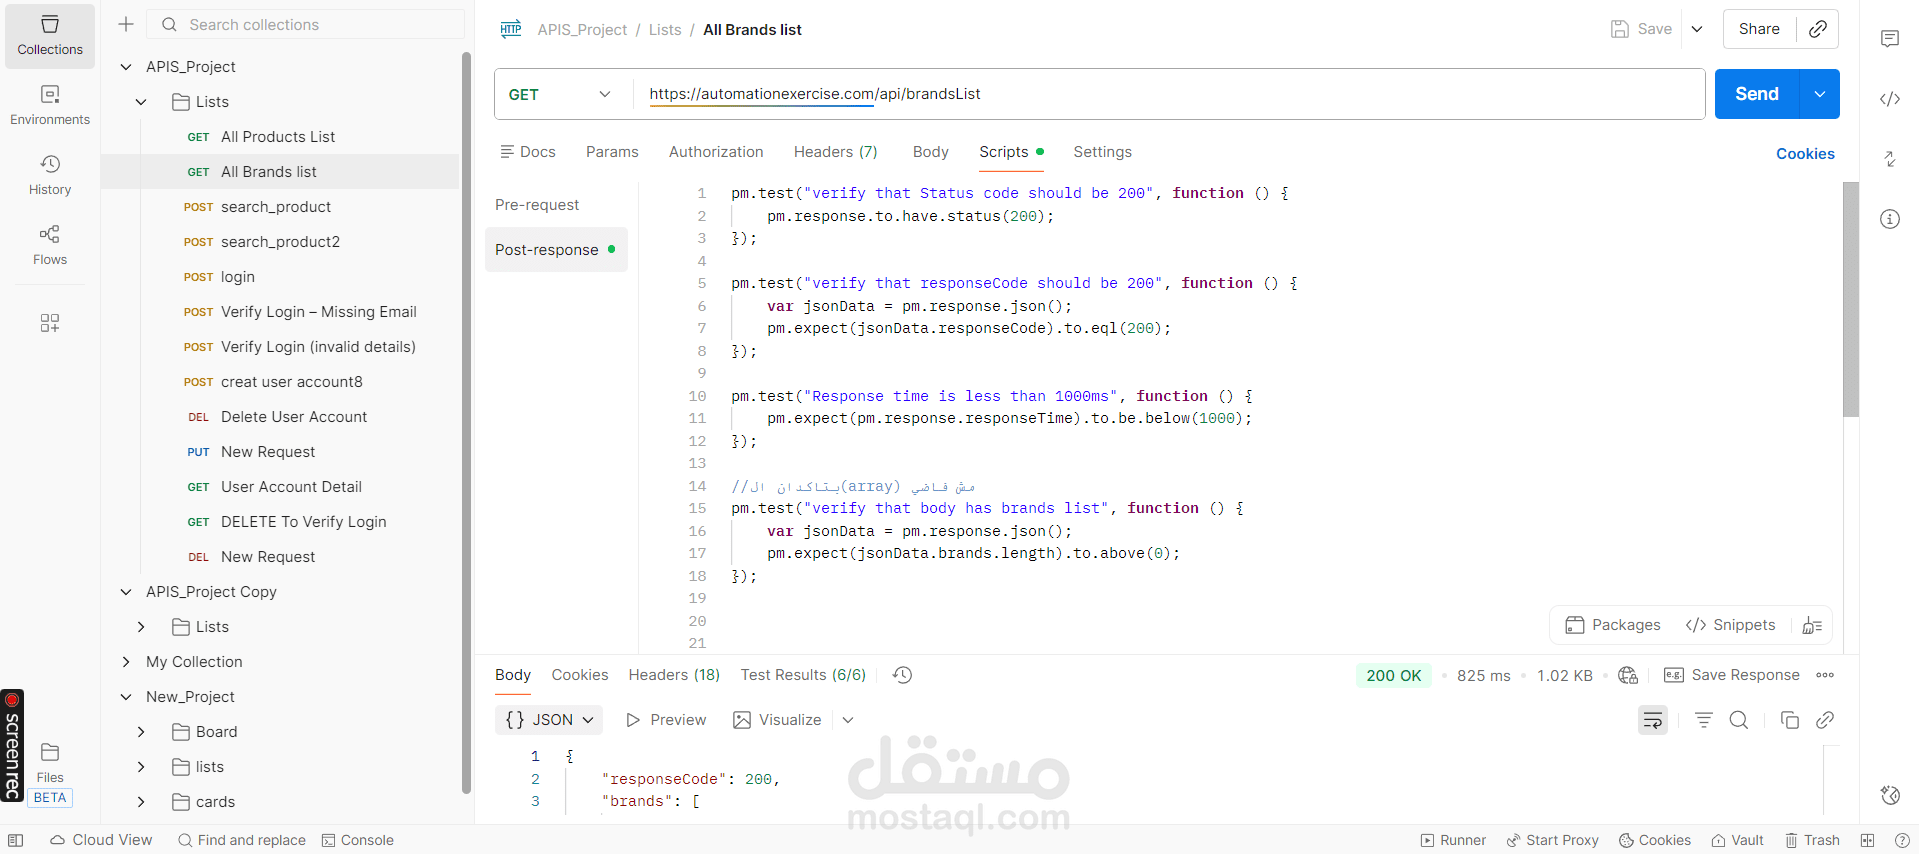Open the response Headers (18) tab

pos(674,675)
